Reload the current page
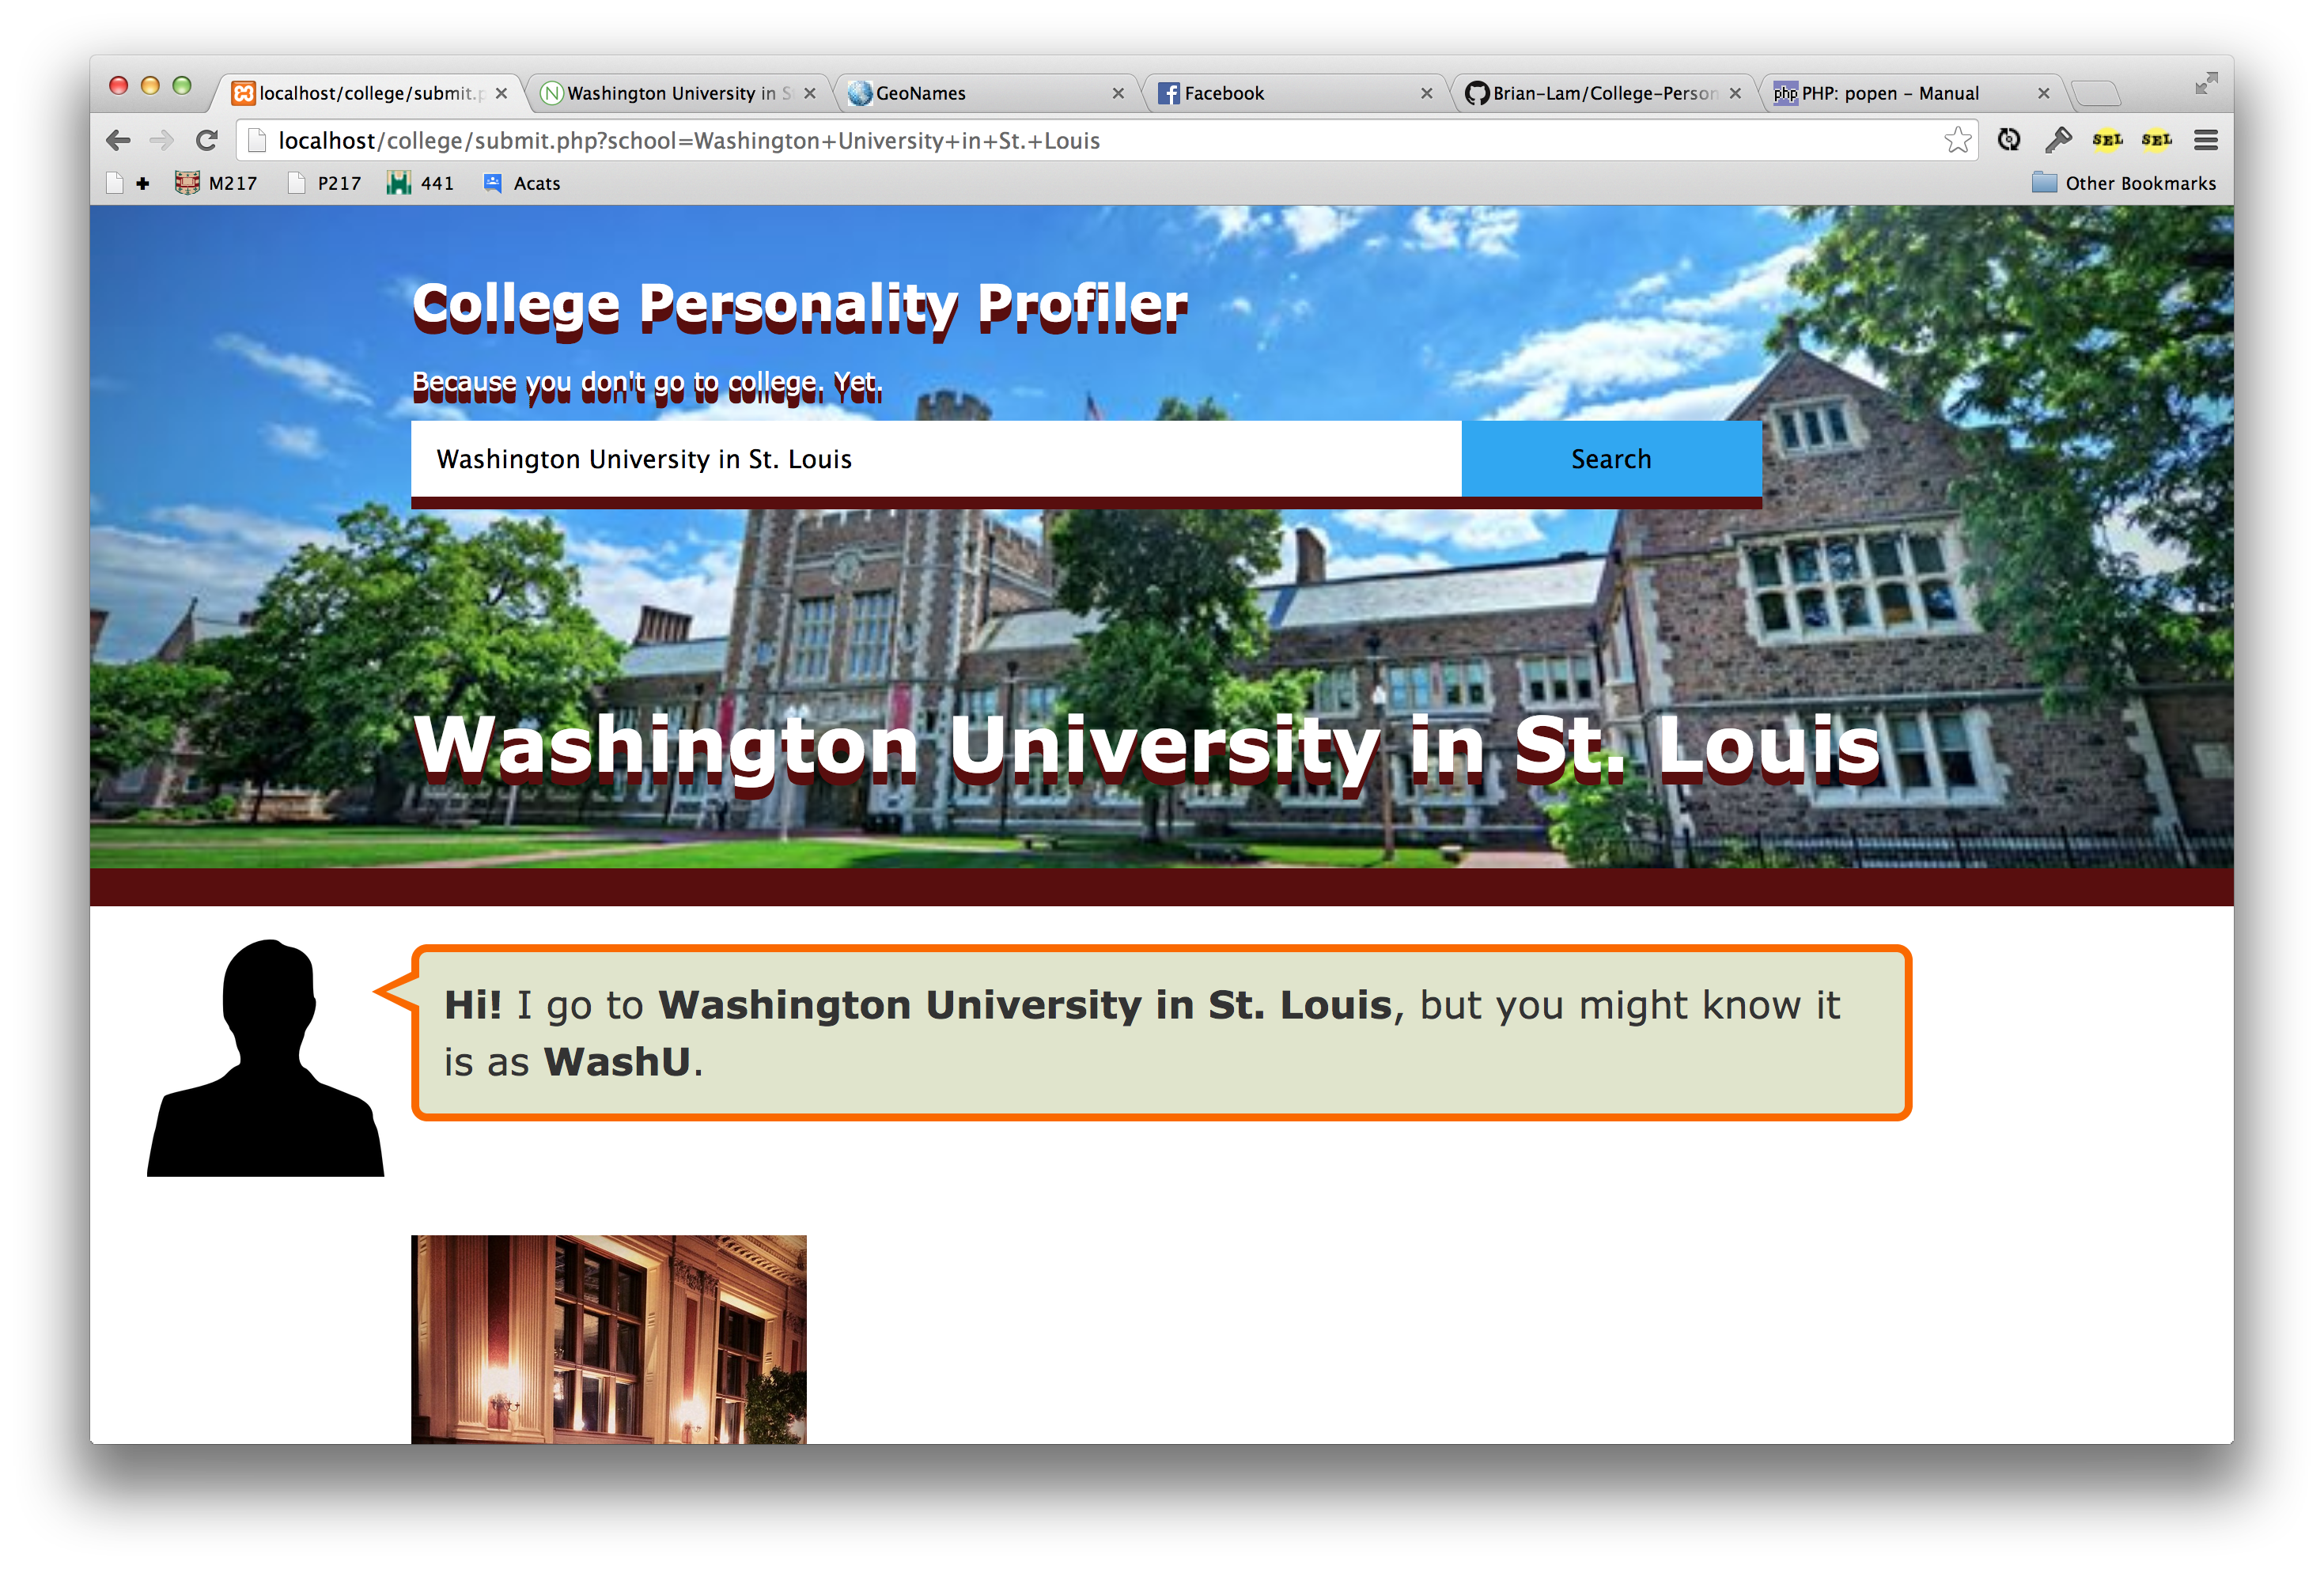The image size is (2324, 1569). pos(207,141)
